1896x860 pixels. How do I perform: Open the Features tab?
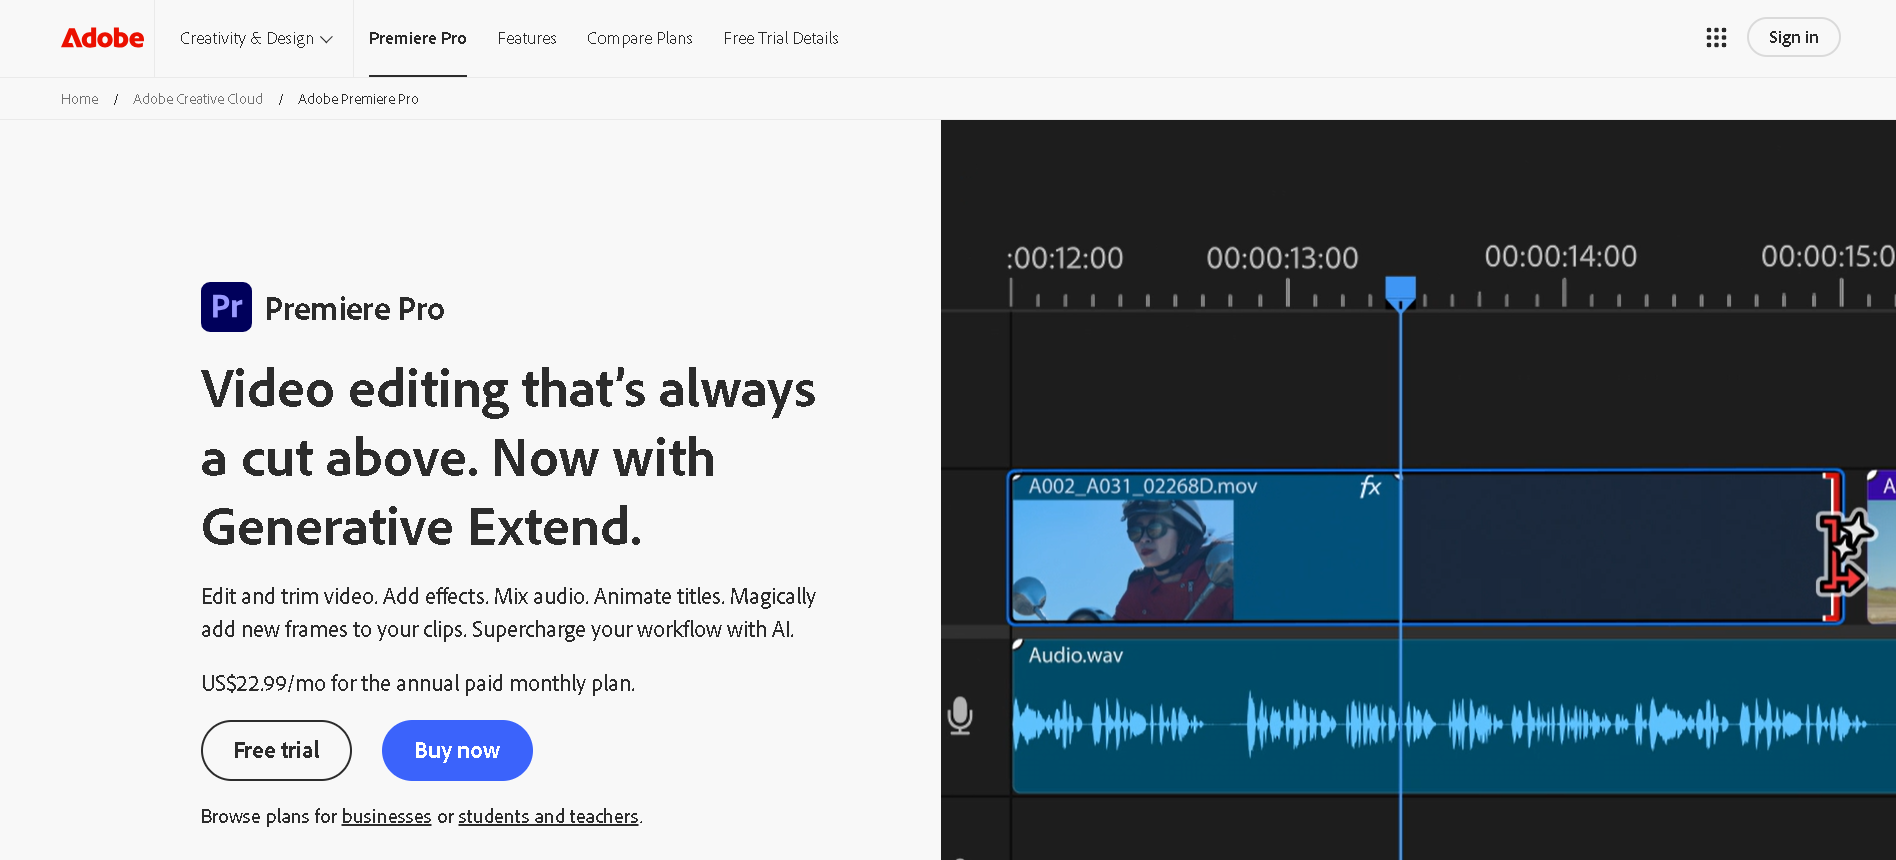[x=527, y=38]
